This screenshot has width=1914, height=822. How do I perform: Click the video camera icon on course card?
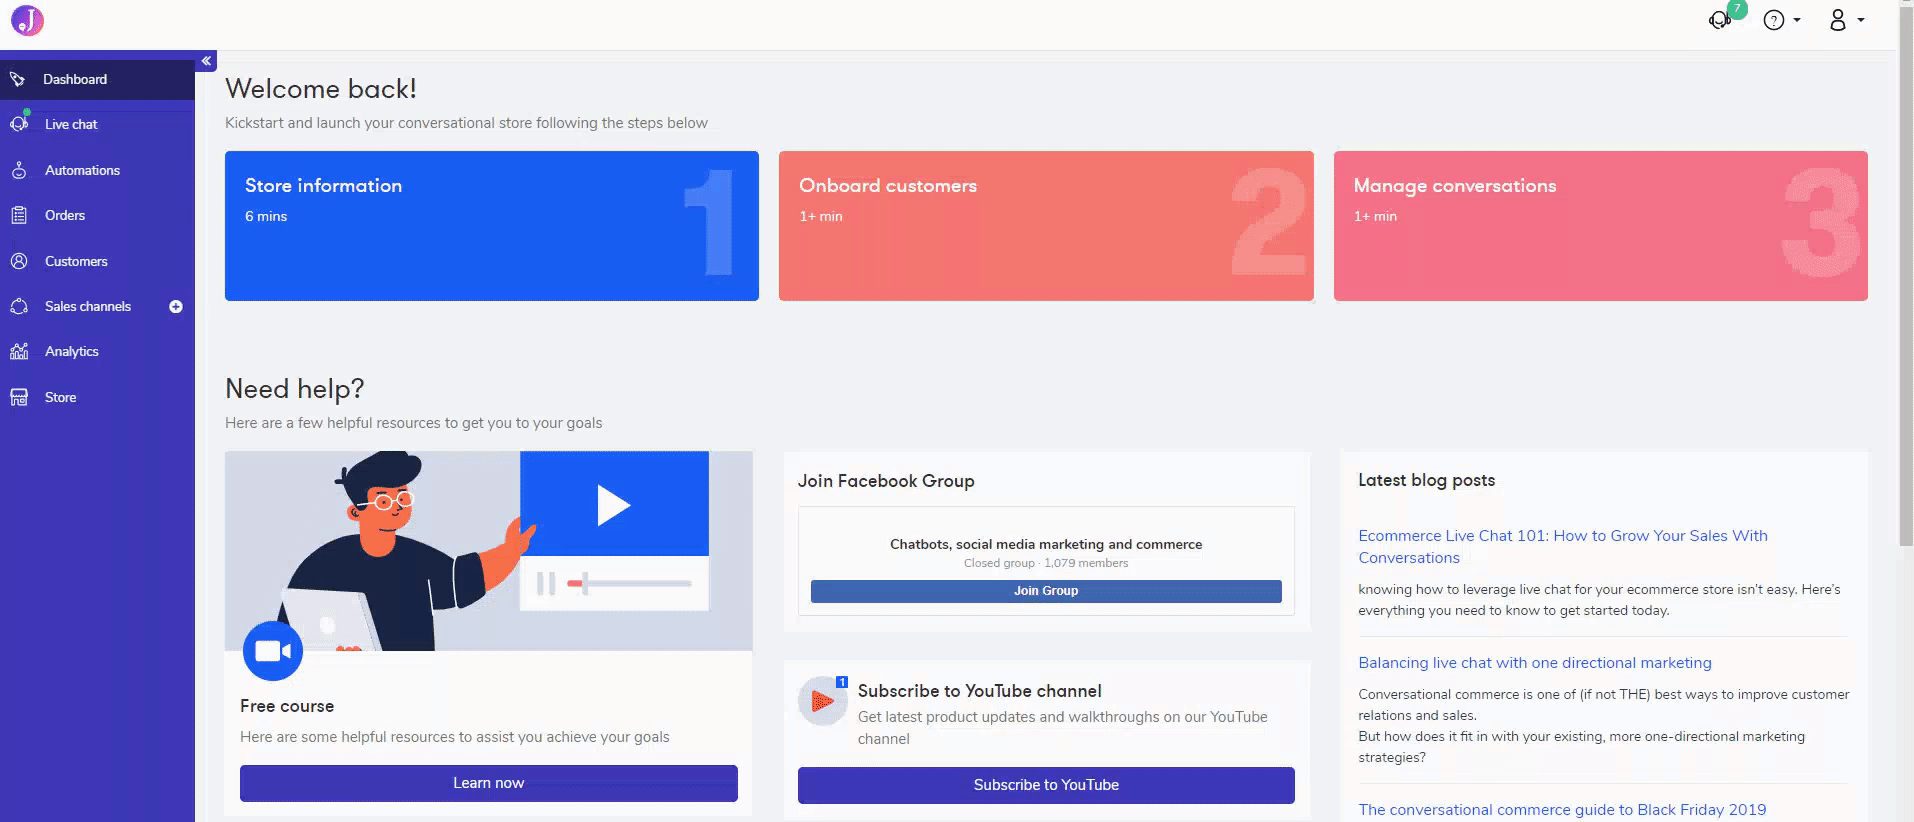pos(273,651)
